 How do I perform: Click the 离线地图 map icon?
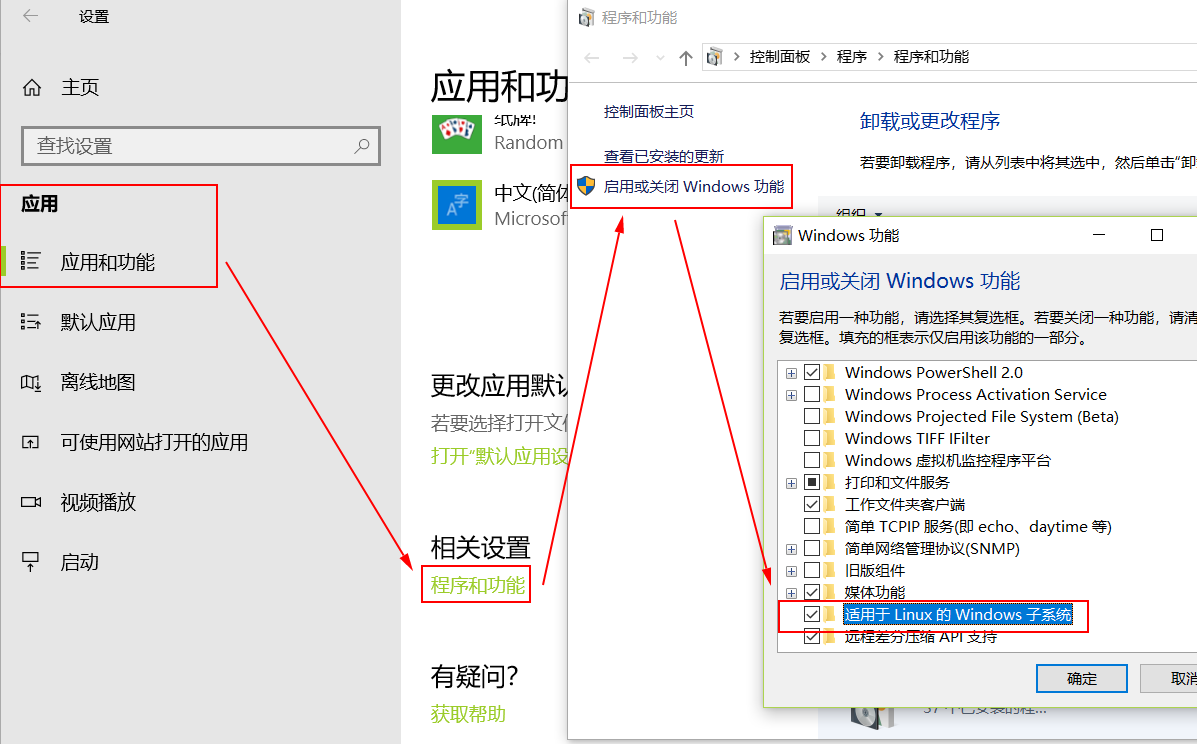tap(31, 382)
